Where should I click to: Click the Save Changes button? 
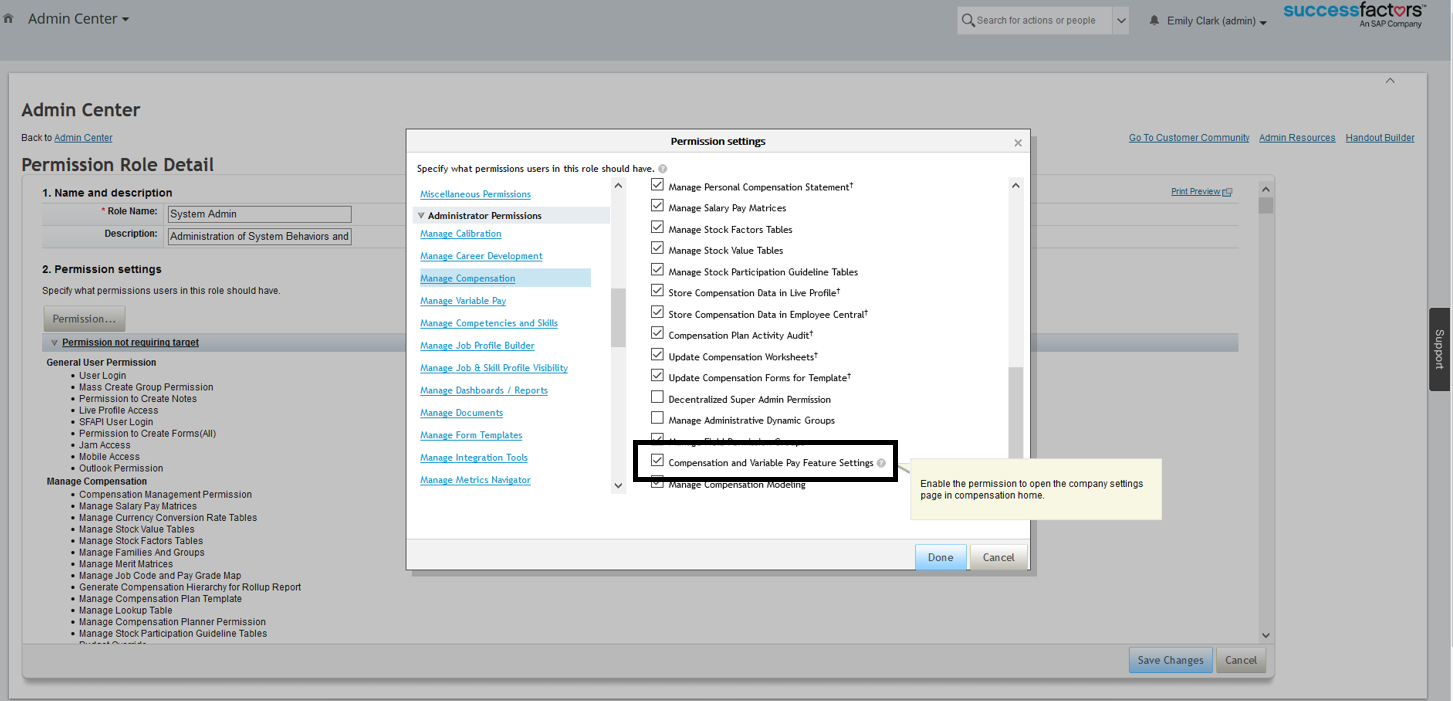(x=1170, y=660)
